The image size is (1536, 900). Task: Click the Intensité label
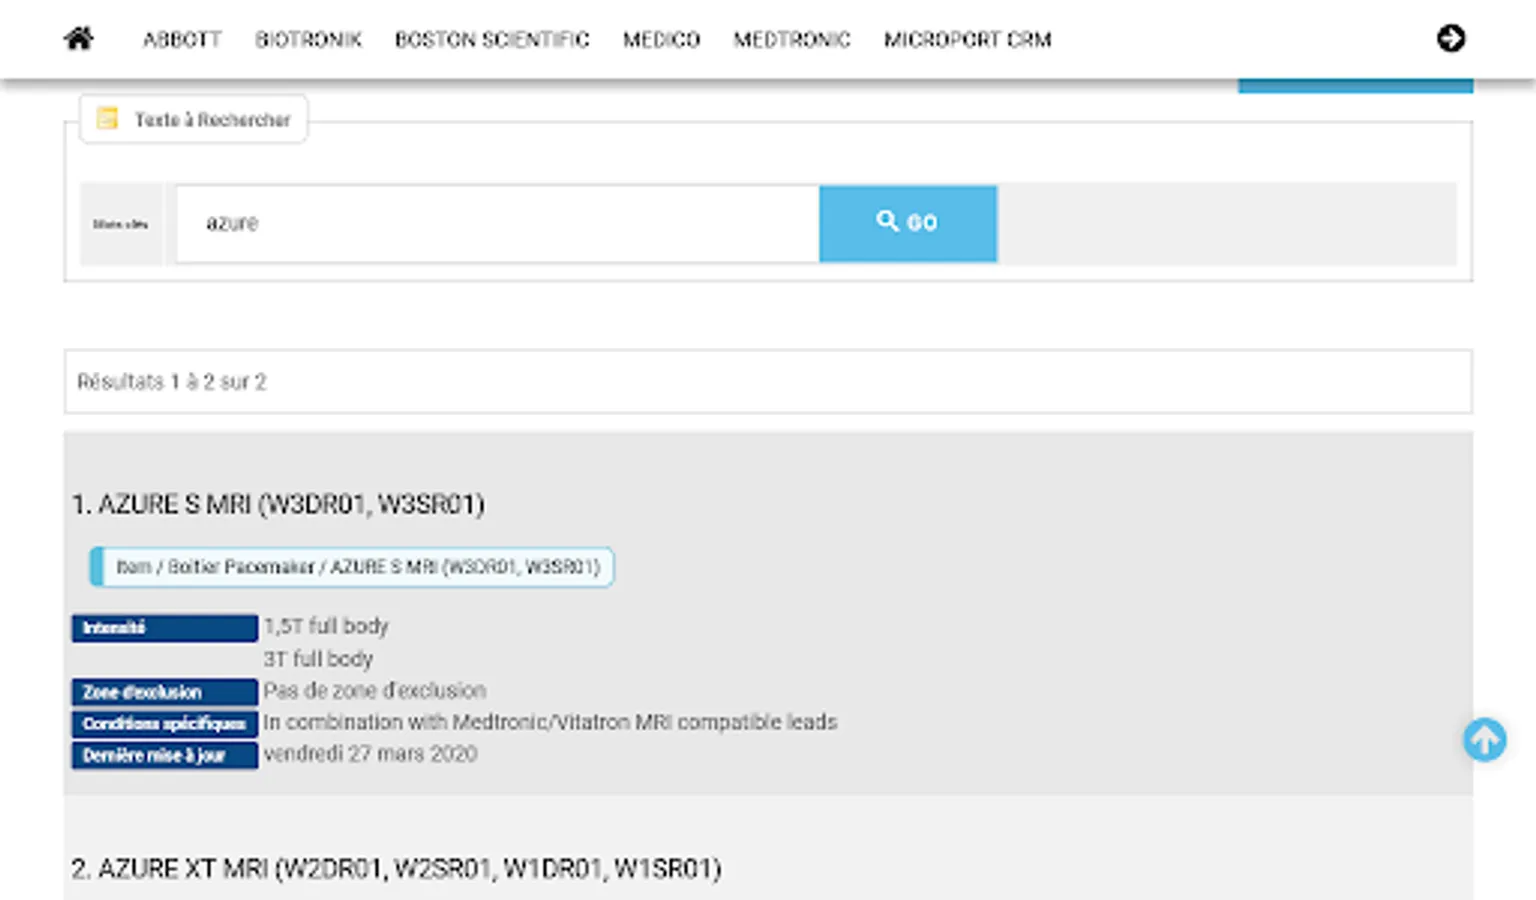coord(165,628)
